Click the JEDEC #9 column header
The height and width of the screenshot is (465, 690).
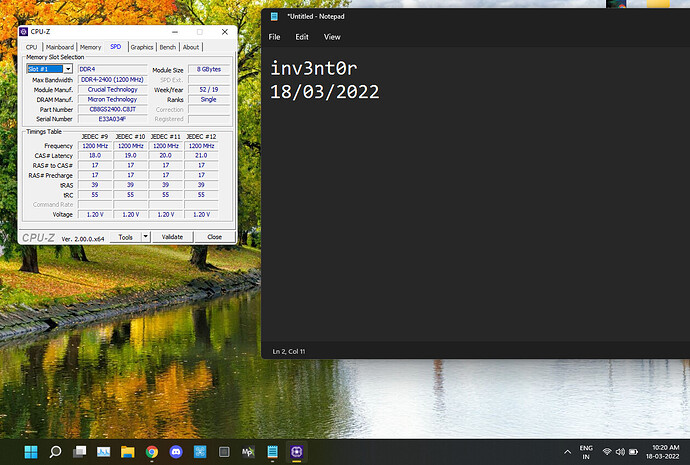(x=95, y=136)
